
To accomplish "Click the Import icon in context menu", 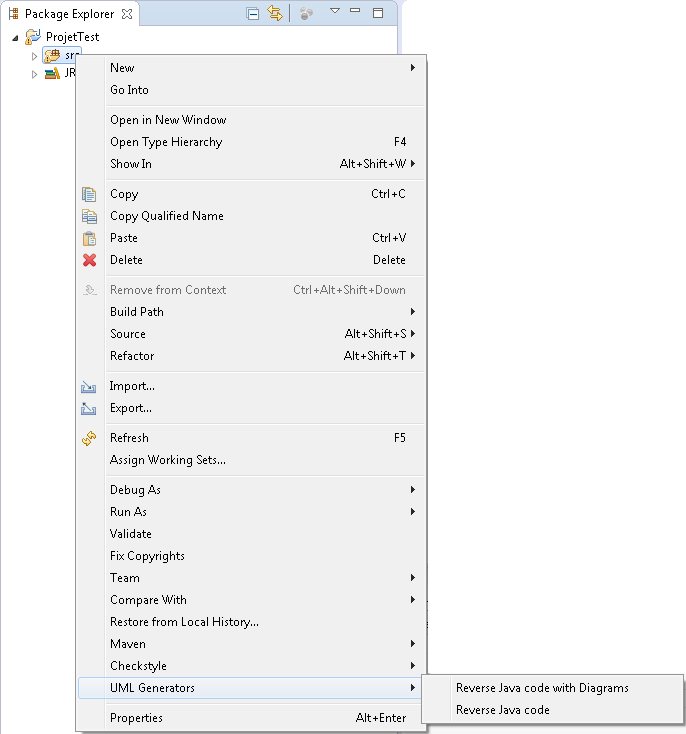I will [89, 387].
